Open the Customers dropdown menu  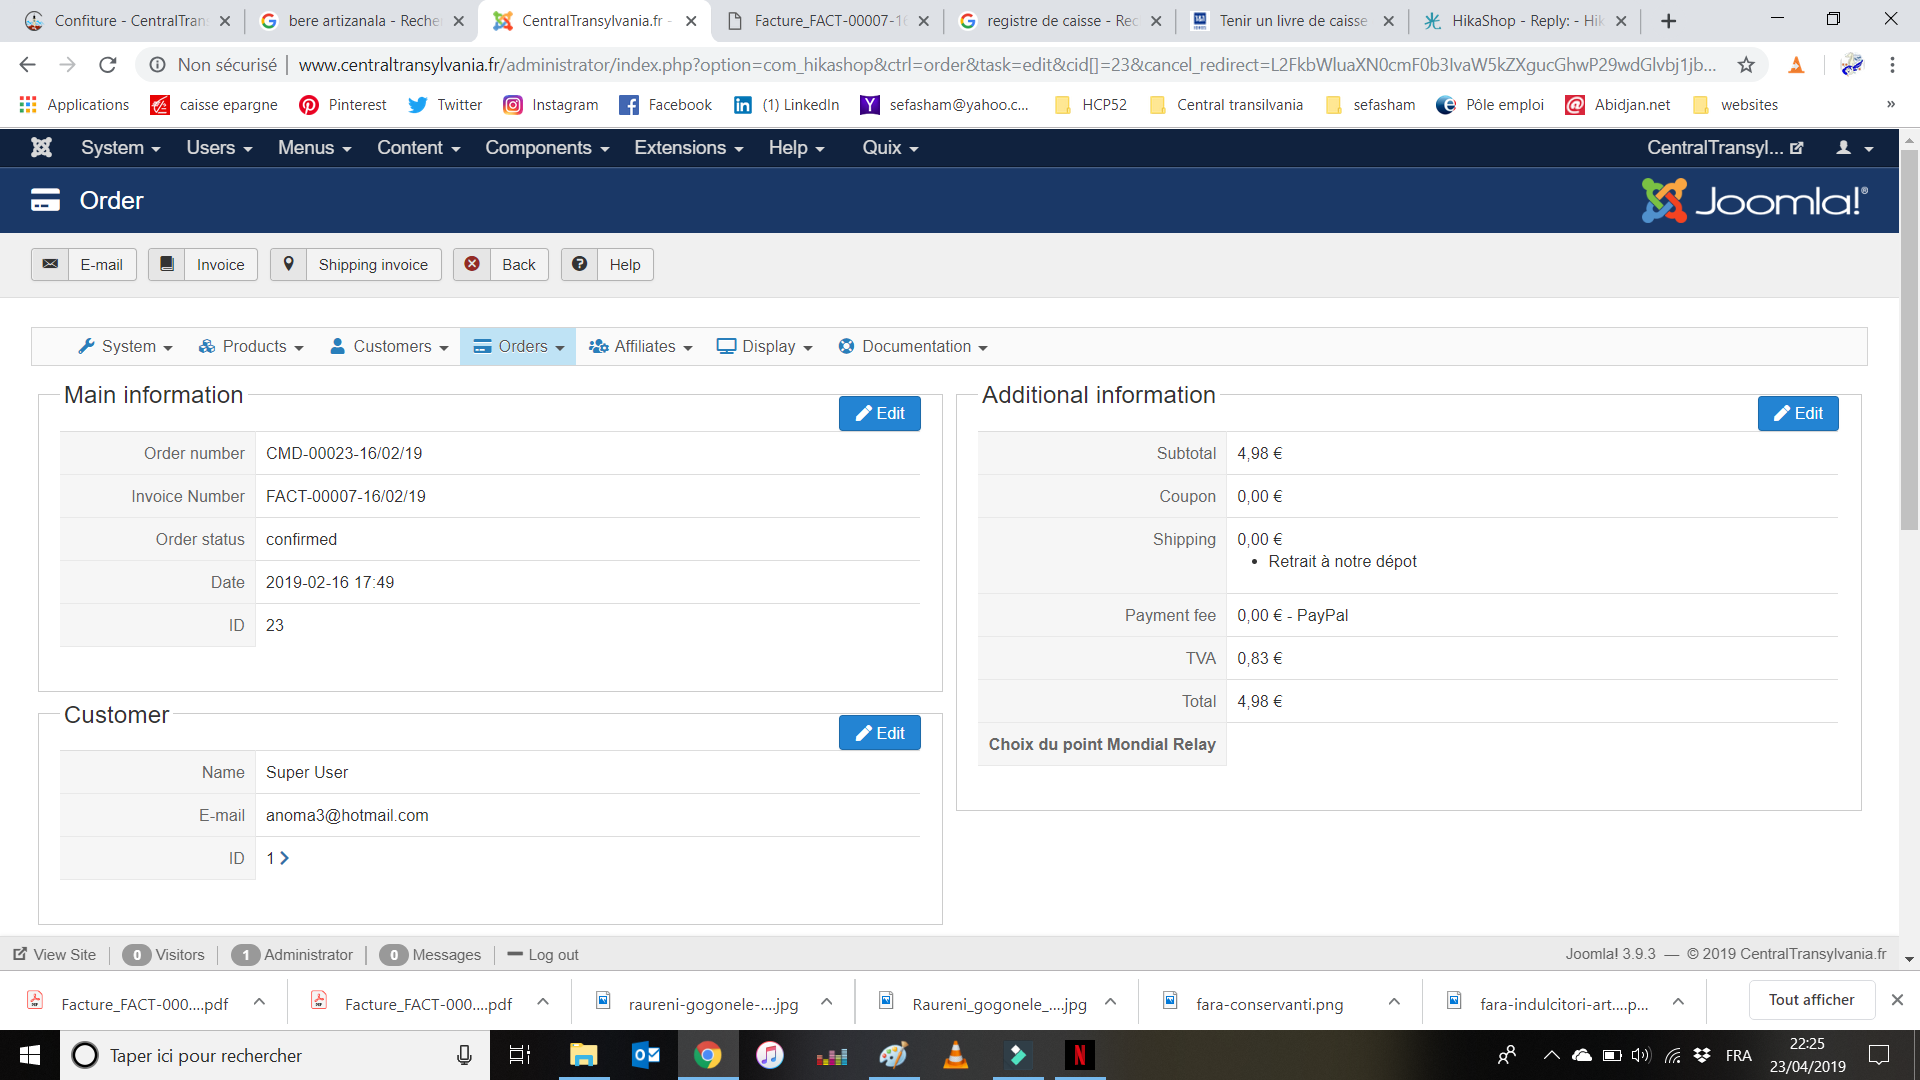click(x=389, y=347)
